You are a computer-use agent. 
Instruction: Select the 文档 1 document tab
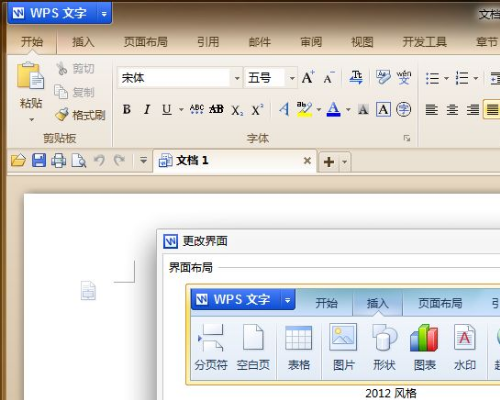(x=235, y=161)
